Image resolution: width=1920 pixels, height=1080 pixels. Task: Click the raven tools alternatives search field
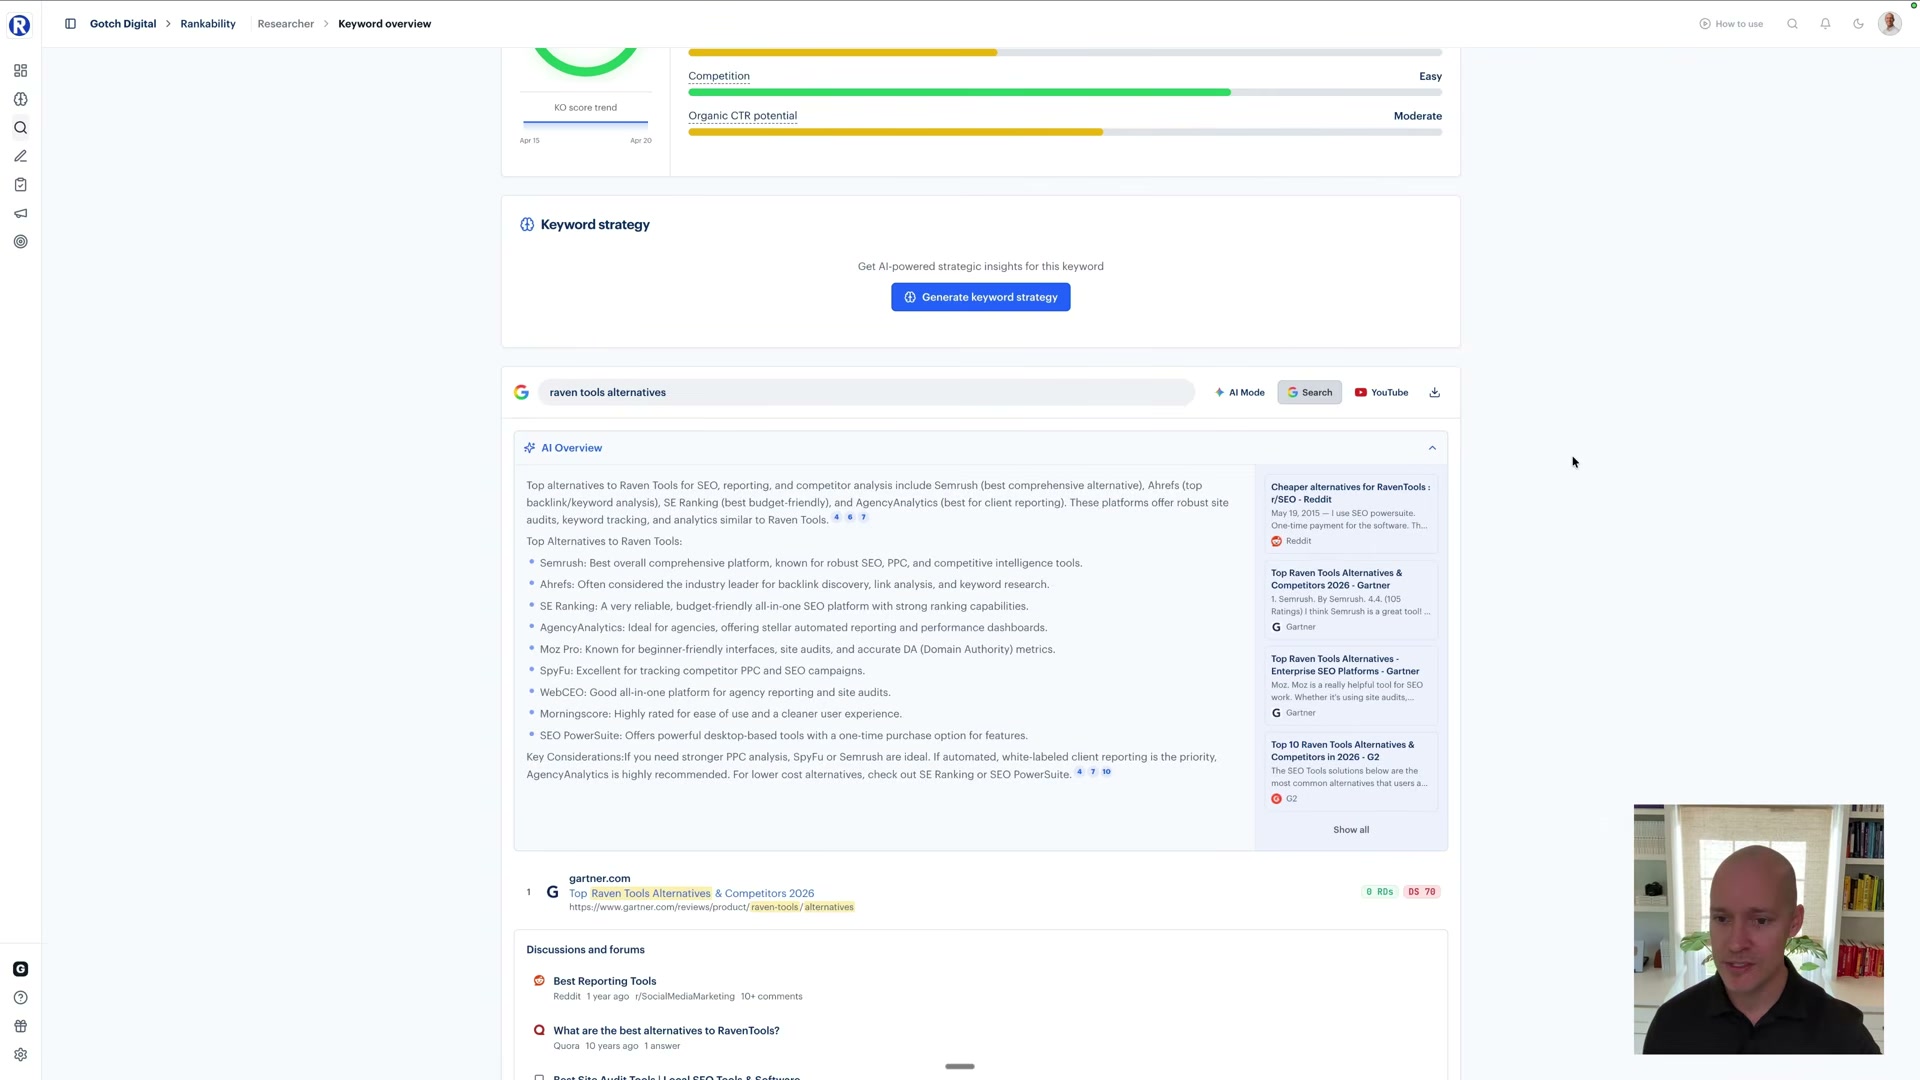866,393
